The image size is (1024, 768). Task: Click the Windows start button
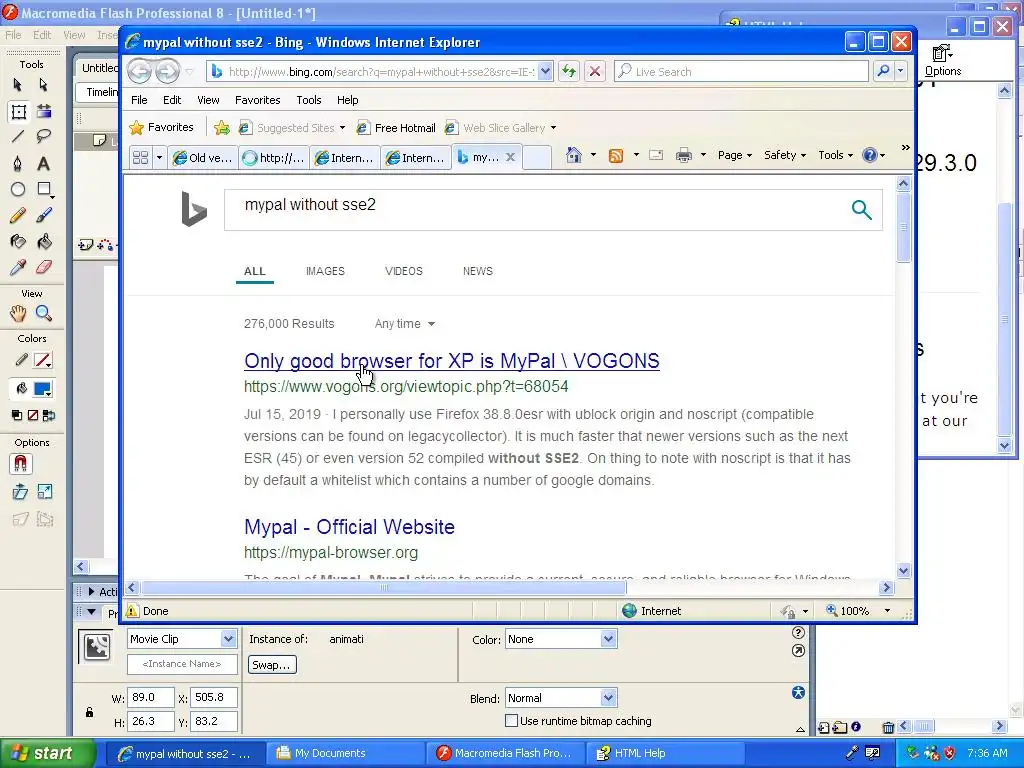47,753
